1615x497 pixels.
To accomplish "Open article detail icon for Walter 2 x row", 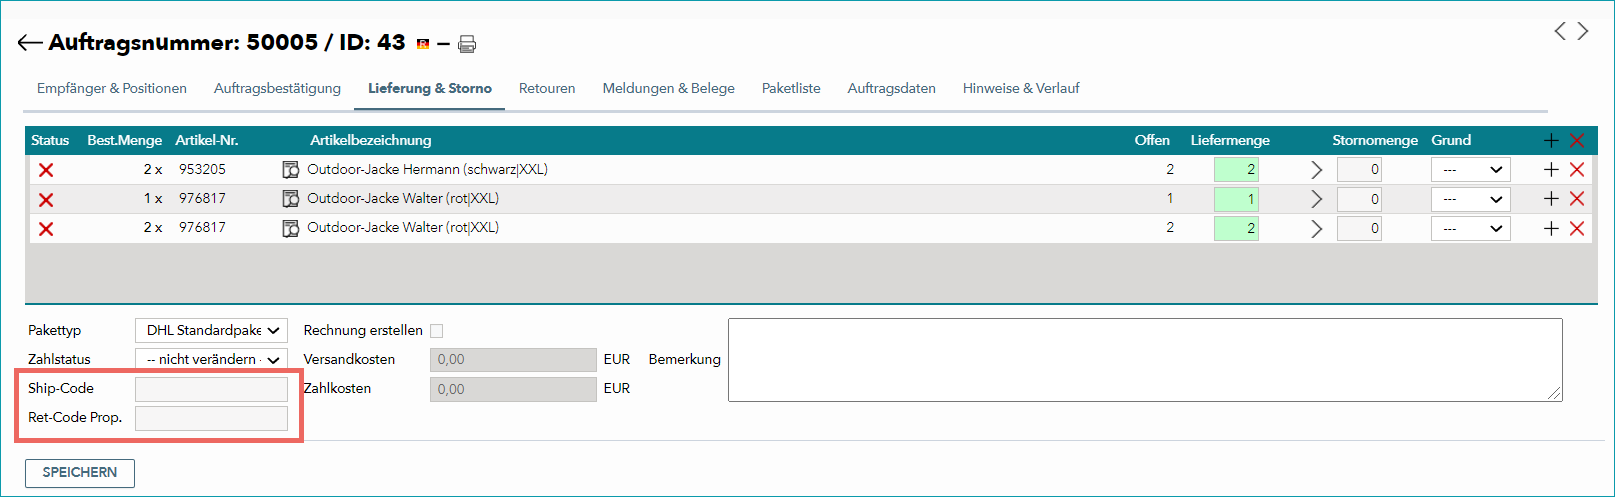I will coord(291,228).
